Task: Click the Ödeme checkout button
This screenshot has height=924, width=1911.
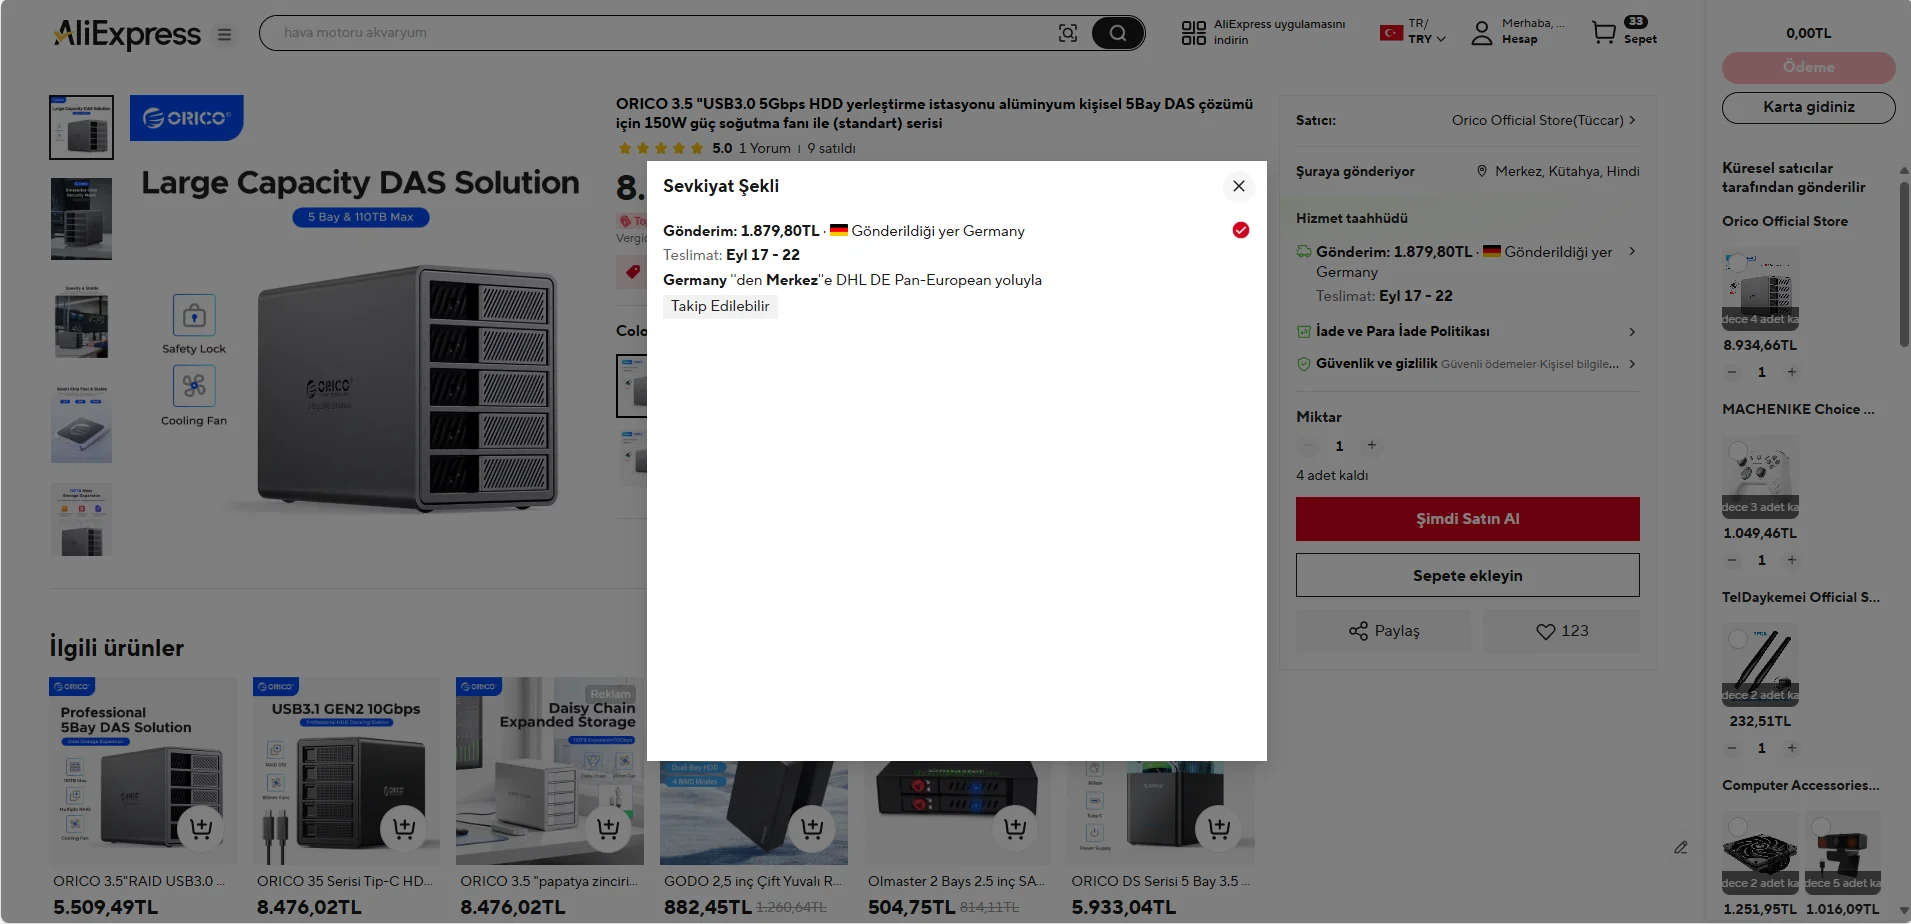Action: click(x=1808, y=67)
